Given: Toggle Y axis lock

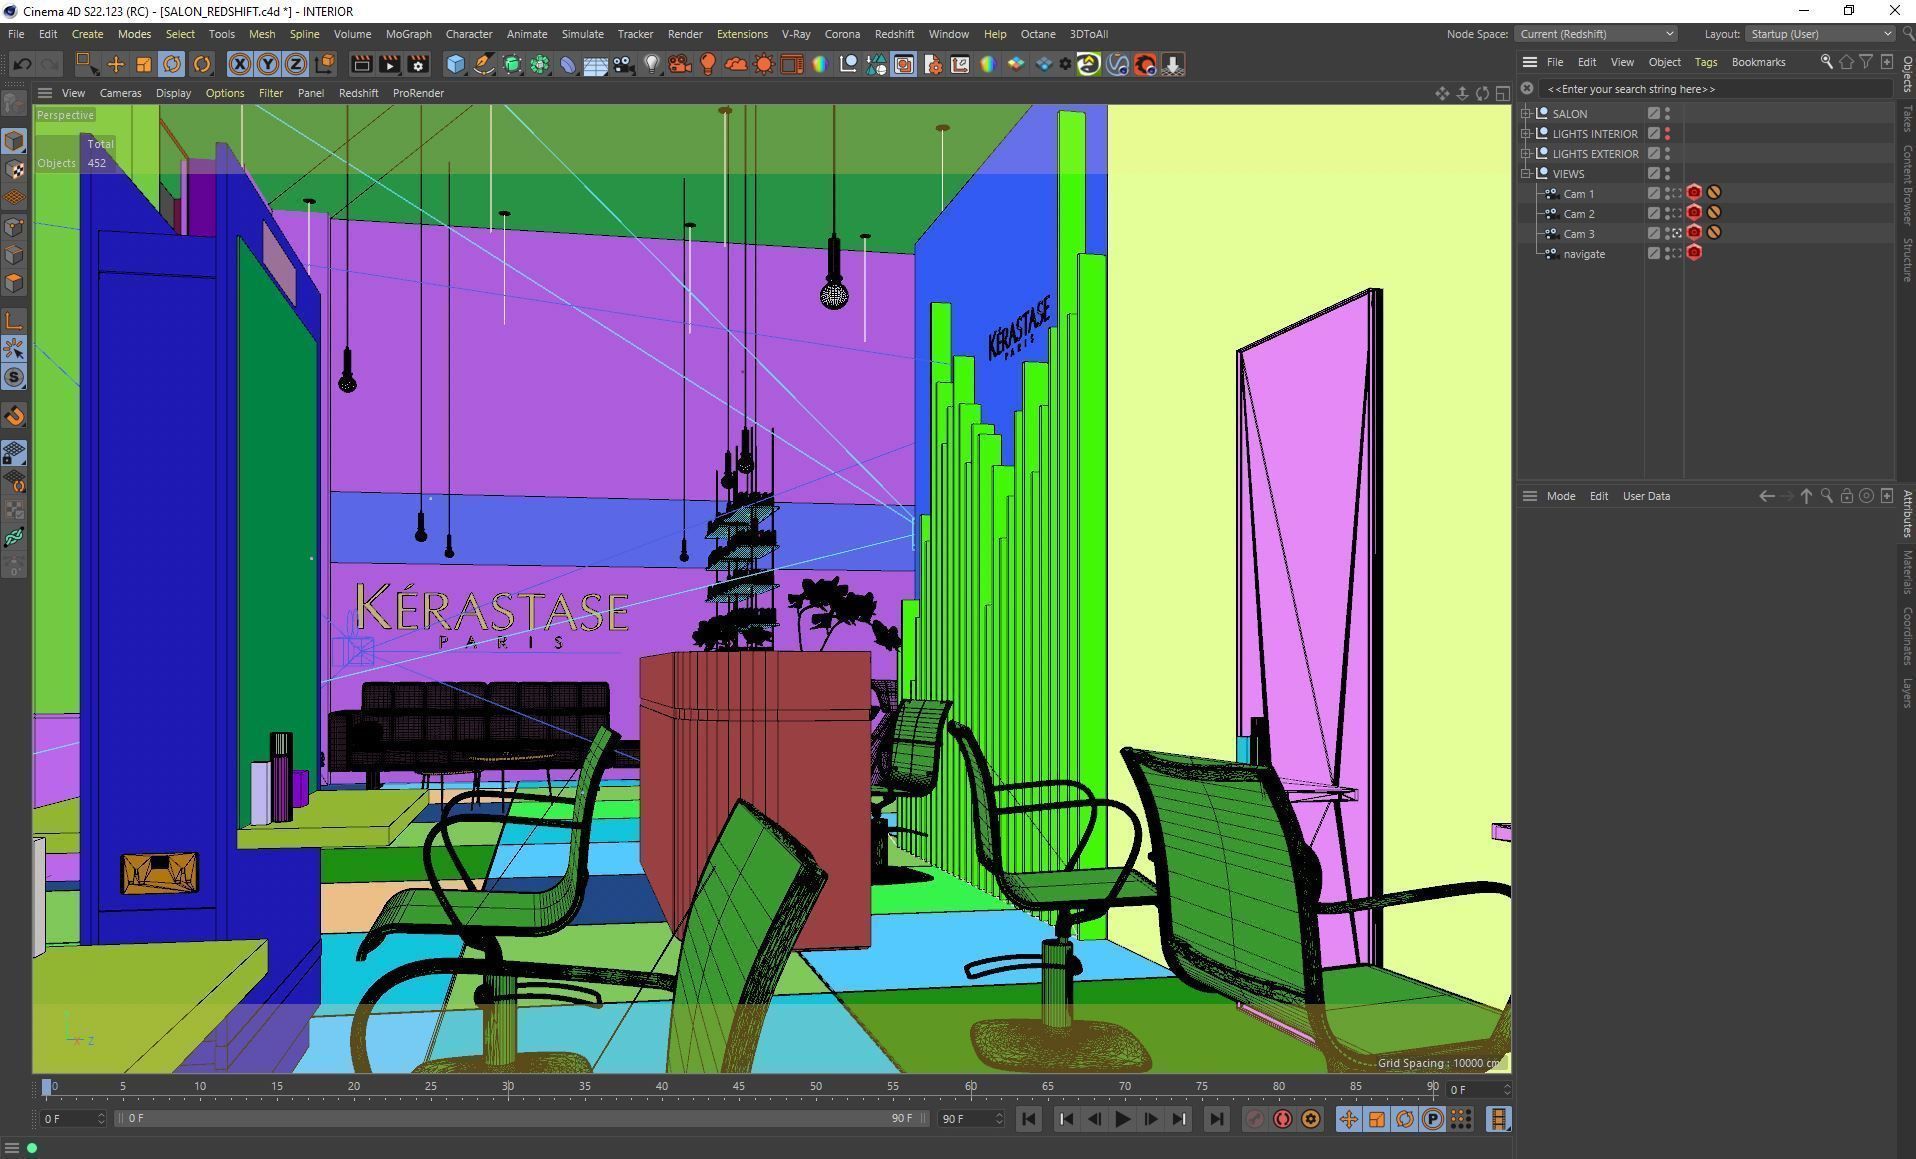Looking at the screenshot, I should 268,64.
